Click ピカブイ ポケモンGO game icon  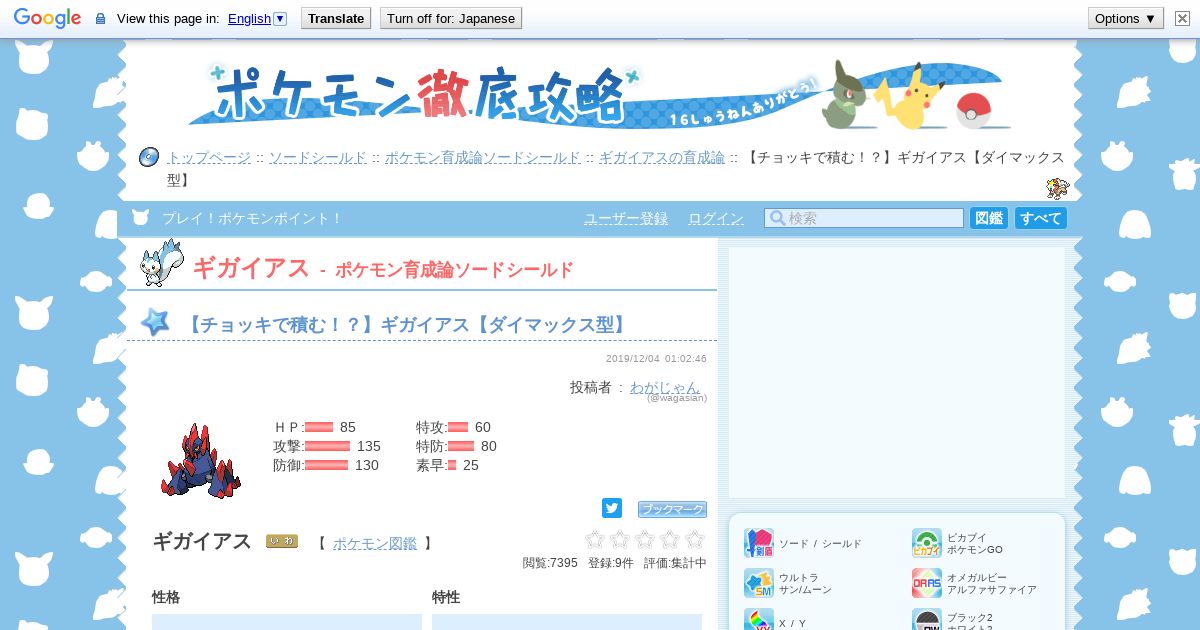pyautogui.click(x=927, y=543)
